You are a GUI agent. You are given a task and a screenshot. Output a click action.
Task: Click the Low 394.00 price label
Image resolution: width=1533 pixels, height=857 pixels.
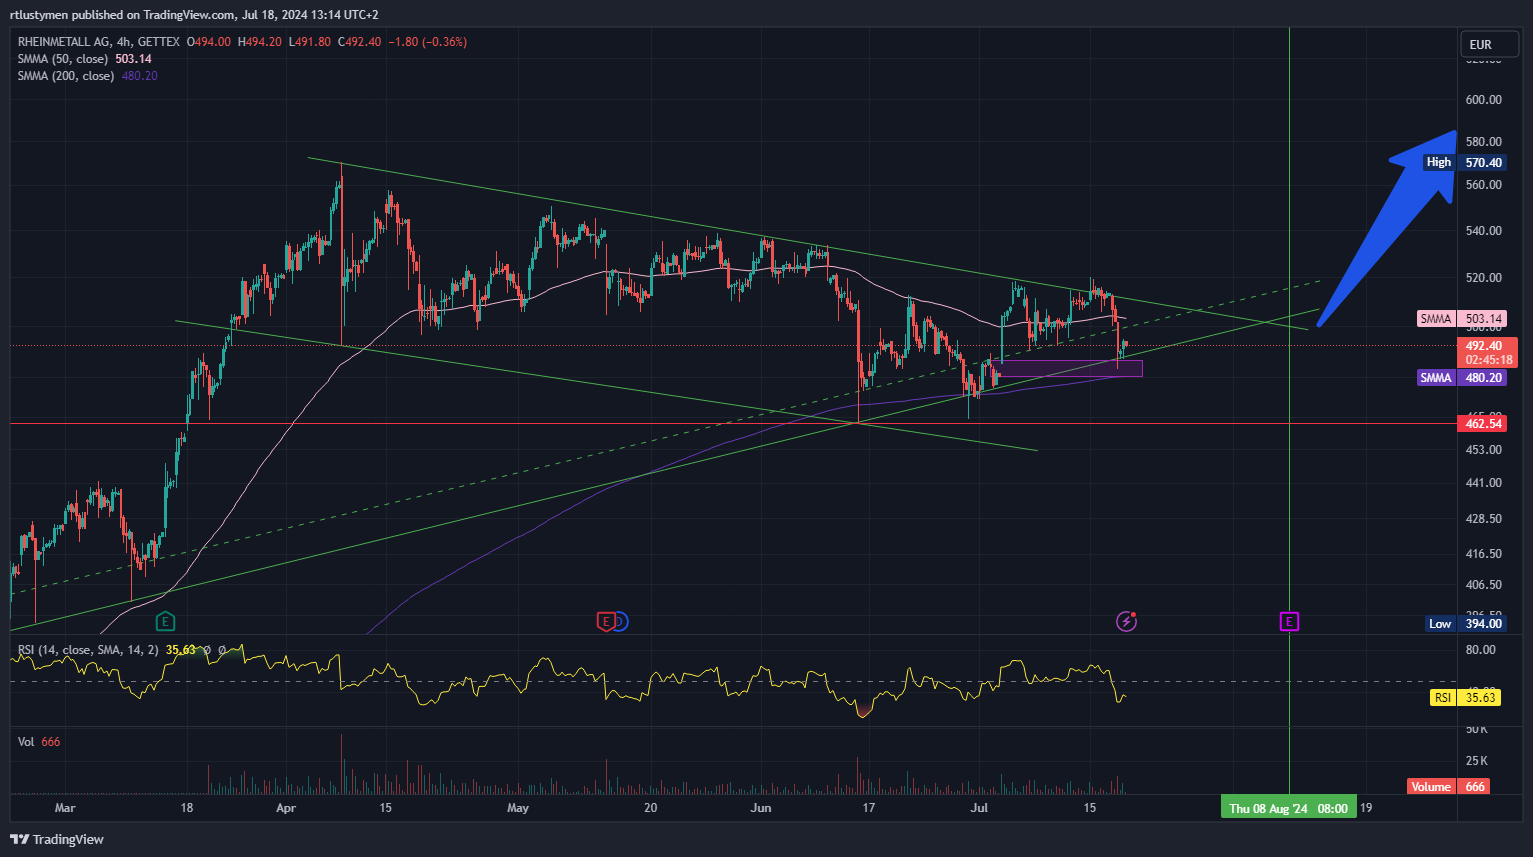click(x=1466, y=624)
